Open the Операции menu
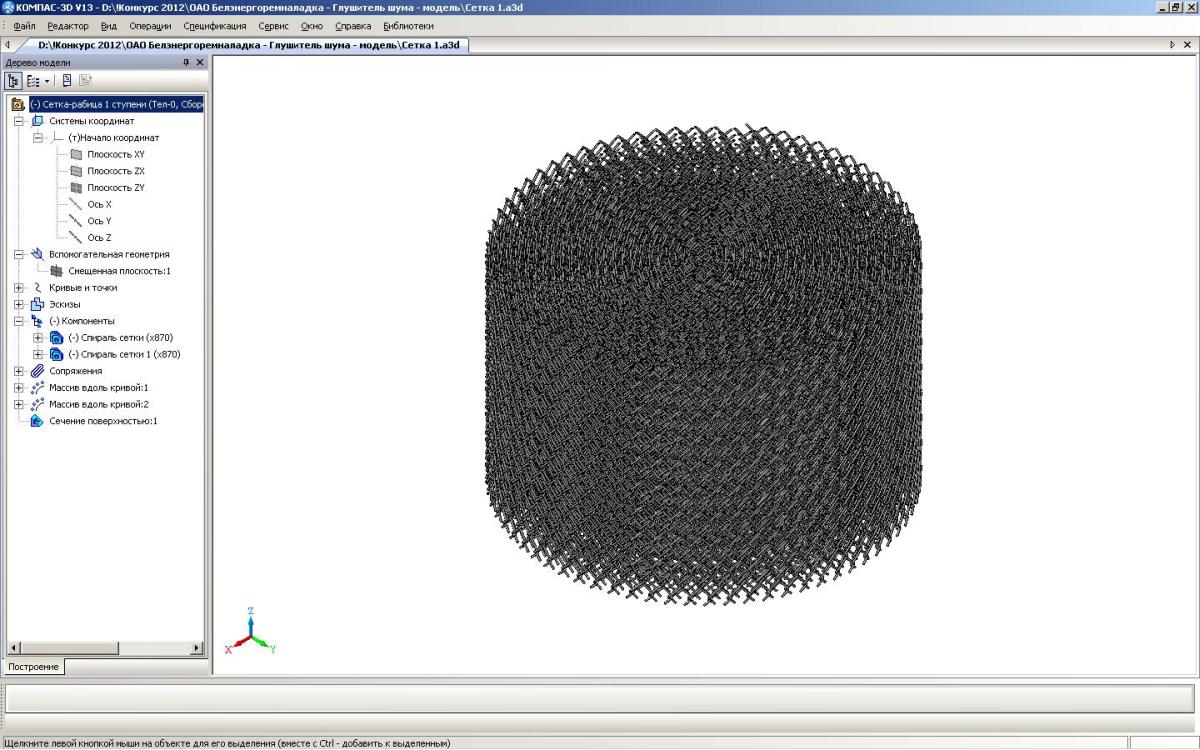Viewport: 1200px width, 750px height. [x=150, y=26]
